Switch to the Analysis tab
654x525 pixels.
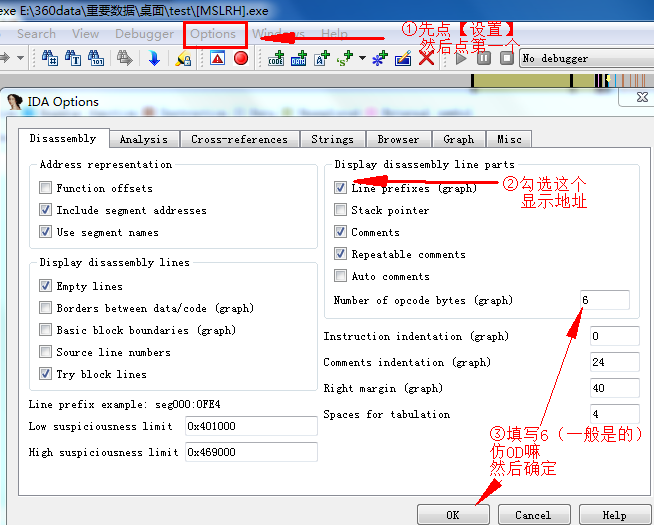(144, 139)
